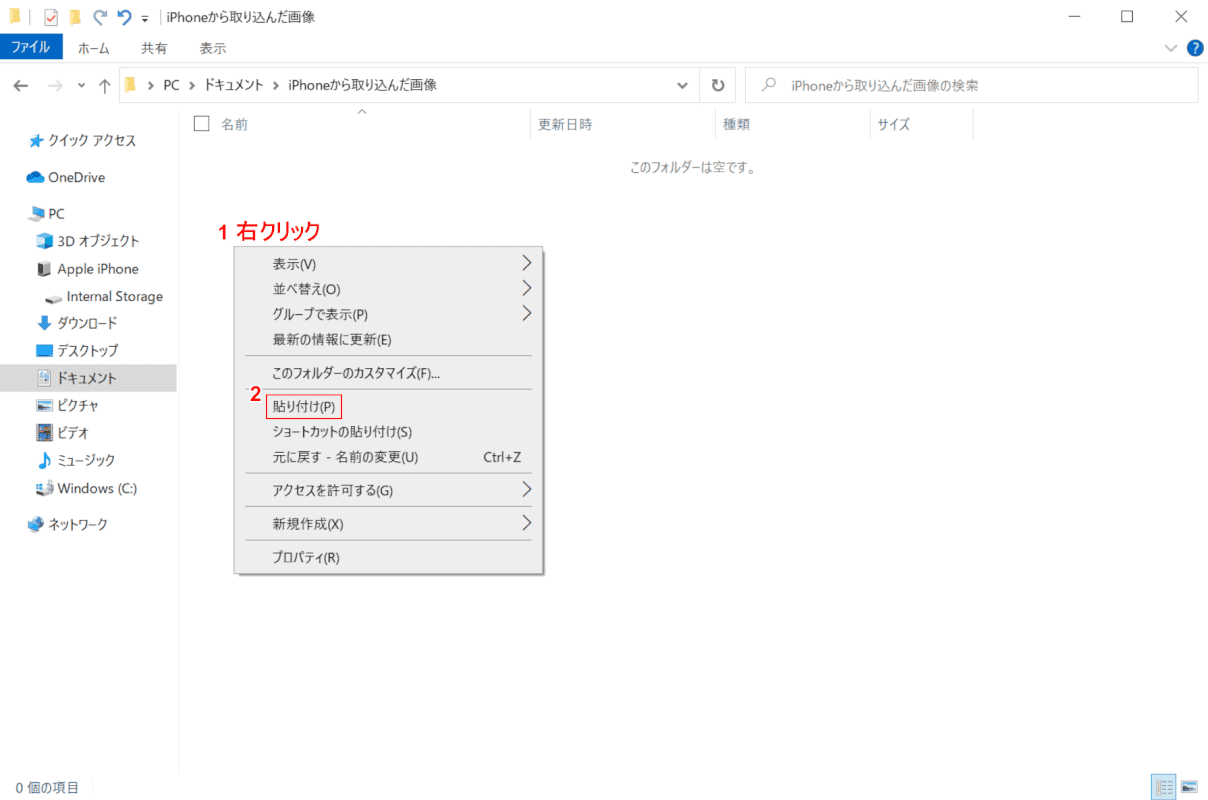Choose 最新の情報に更新(E) in context menu
The width and height of the screenshot is (1208, 800).
click(x=388, y=340)
